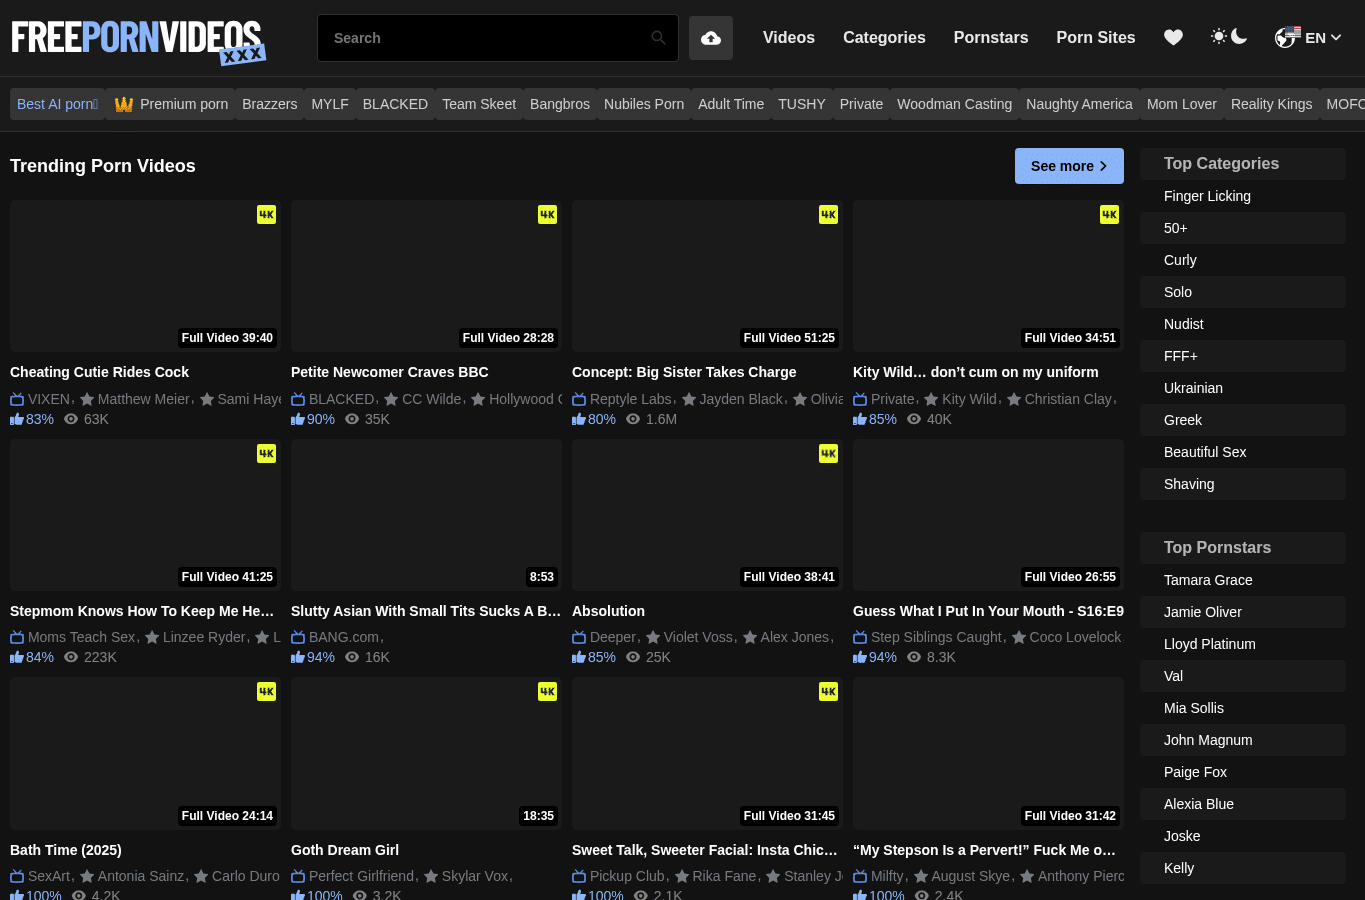This screenshot has width=1365, height=900.
Task: Open the Absolution video thumbnail
Action: coord(707,515)
